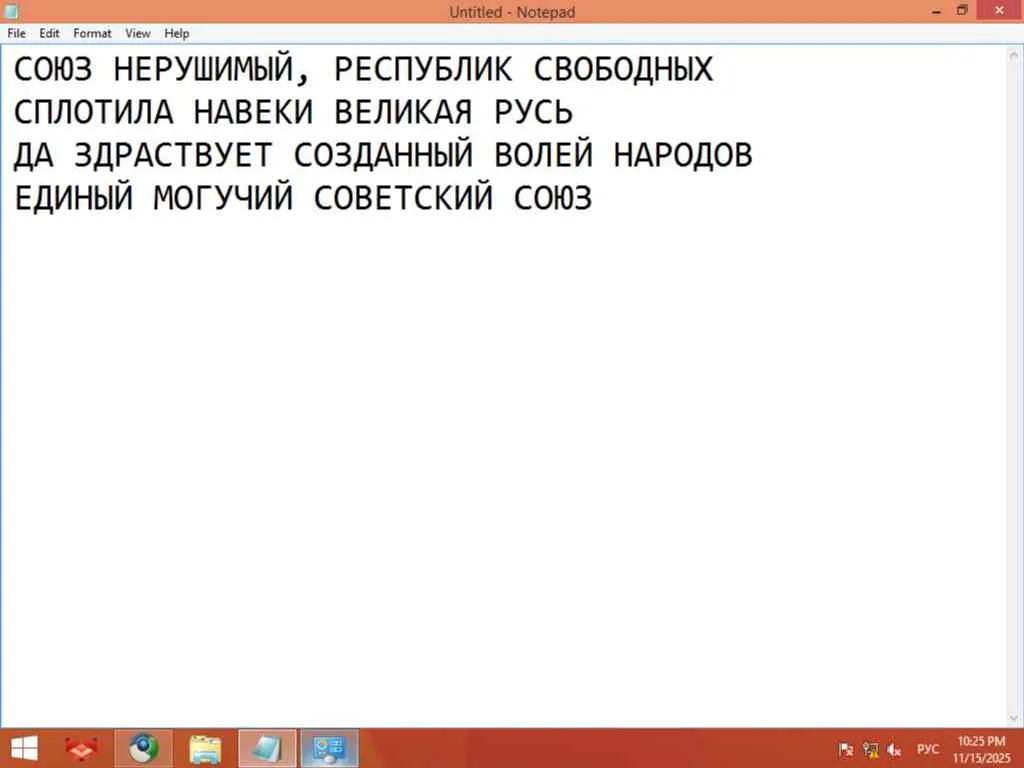Image resolution: width=1024 pixels, height=768 pixels.
Task: Click the word ЕДИНЫЙ in the last line
Action: (74, 199)
